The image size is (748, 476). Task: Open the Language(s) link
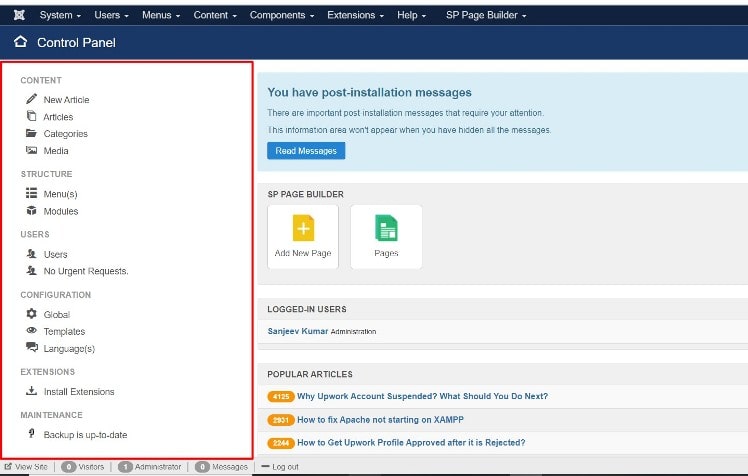click(69, 349)
